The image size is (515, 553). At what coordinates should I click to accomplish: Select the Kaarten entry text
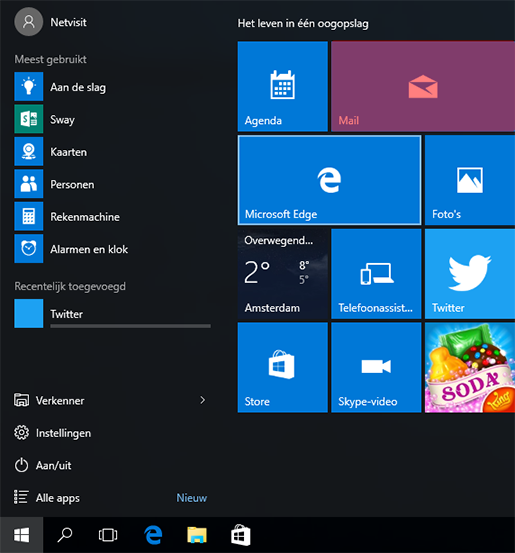[x=68, y=152]
